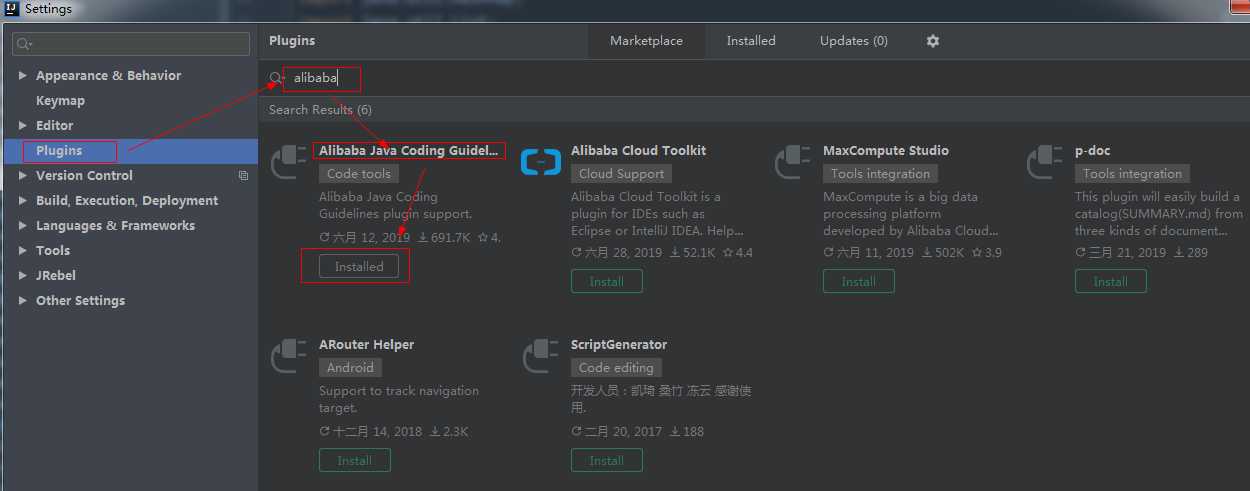This screenshot has width=1250, height=491.
Task: Click p-doc's Tools integration tag
Action: coord(1132,174)
